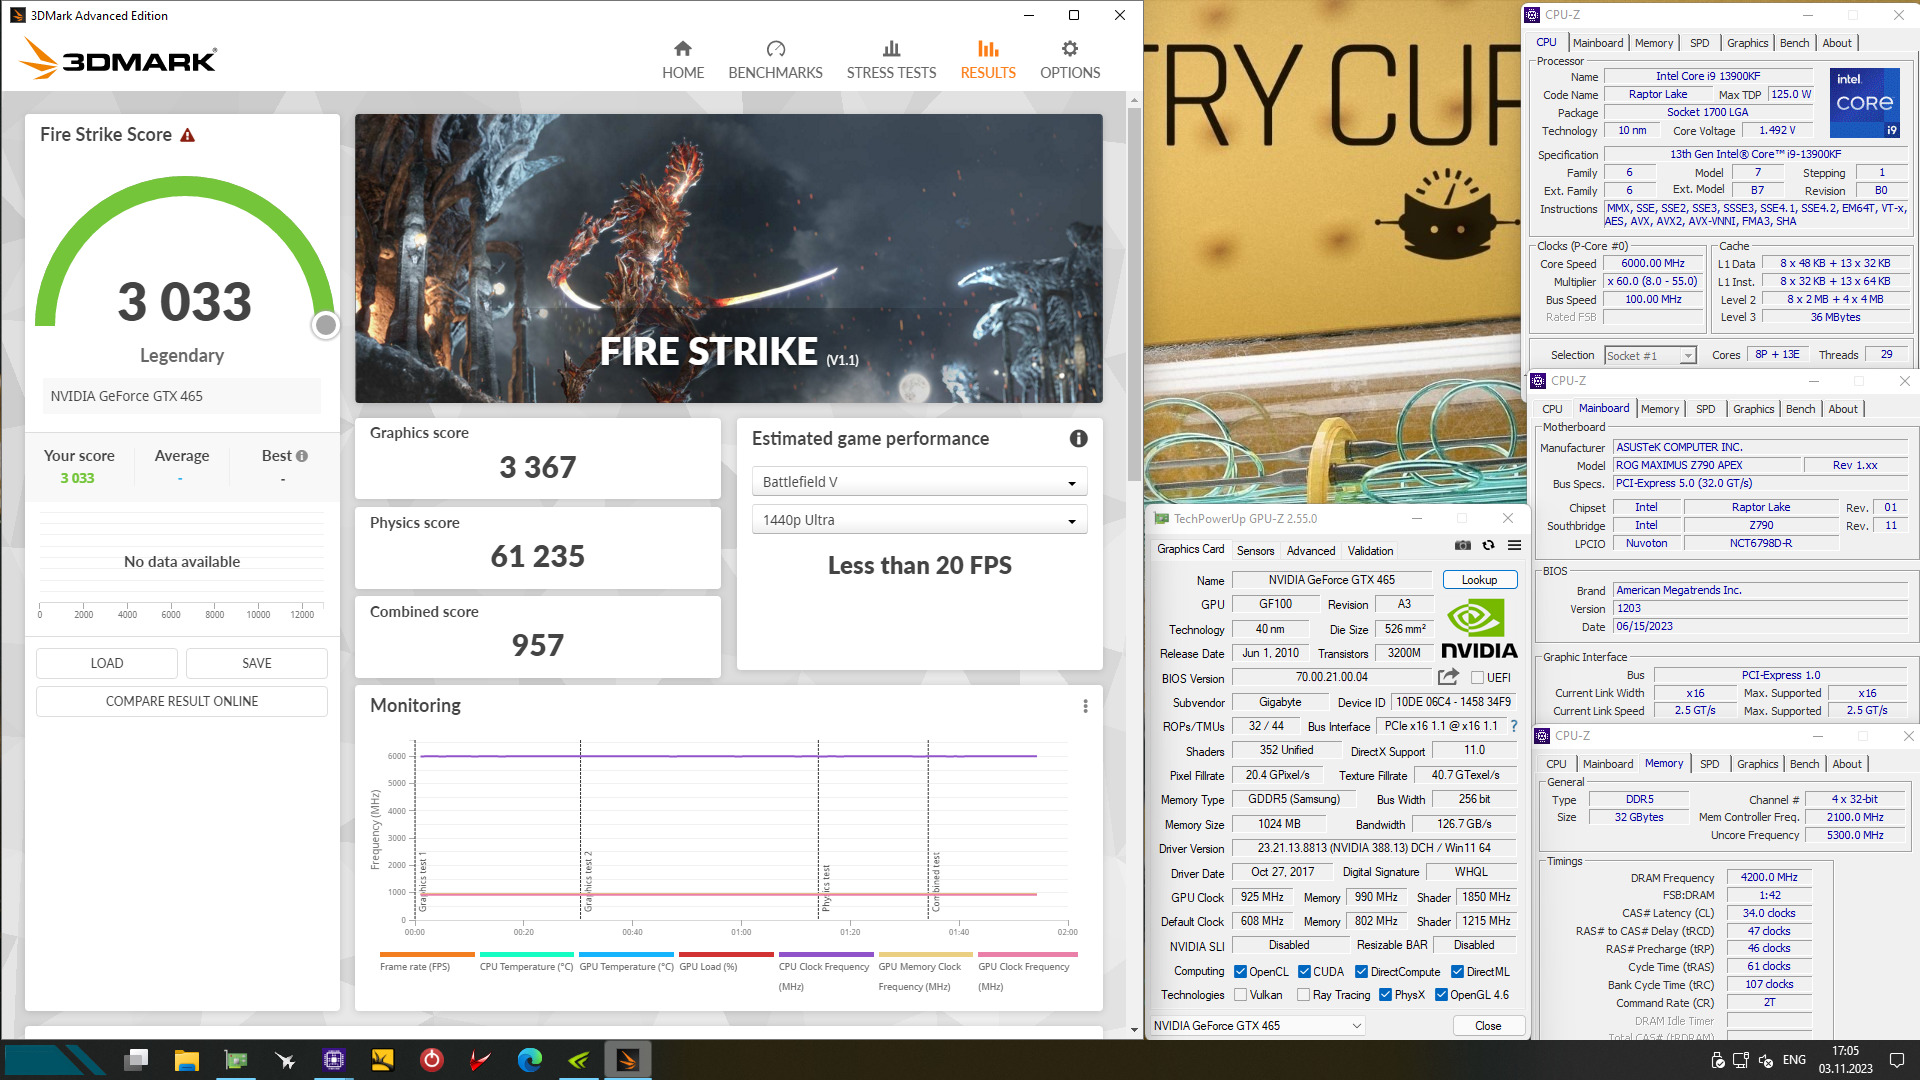The height and width of the screenshot is (1080, 1920).
Task: Click the Fire Strike Score warning triangle
Action: tap(187, 135)
